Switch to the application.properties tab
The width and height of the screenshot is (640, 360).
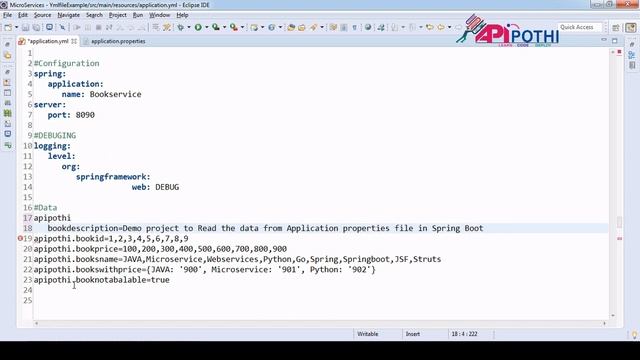(118, 41)
